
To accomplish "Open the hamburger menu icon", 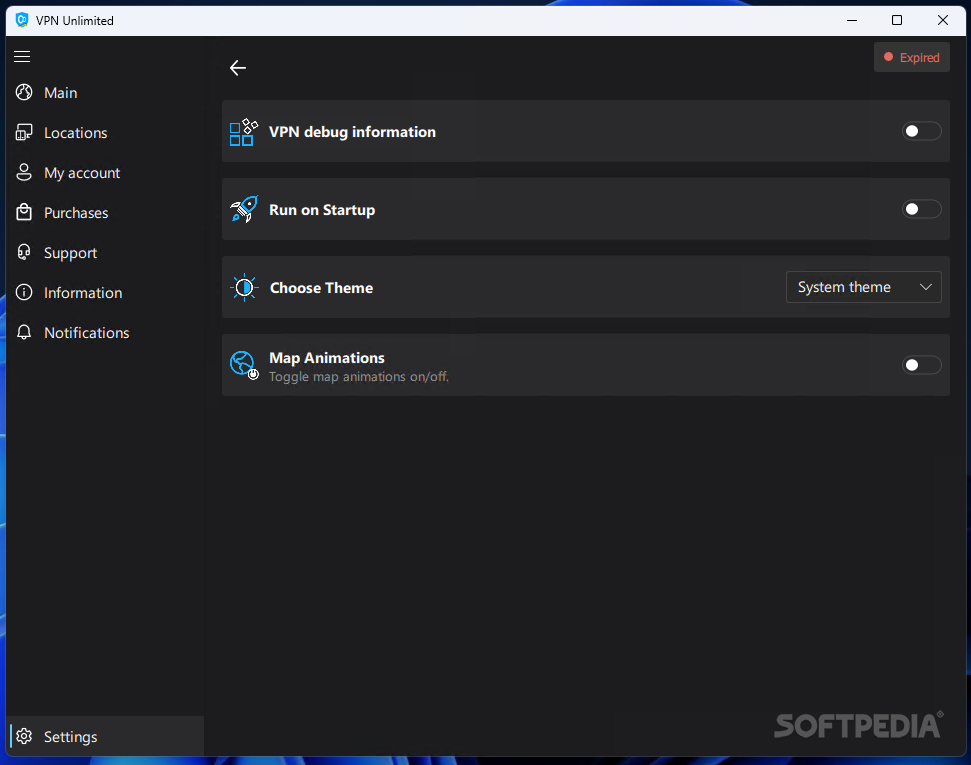I will tap(22, 56).
